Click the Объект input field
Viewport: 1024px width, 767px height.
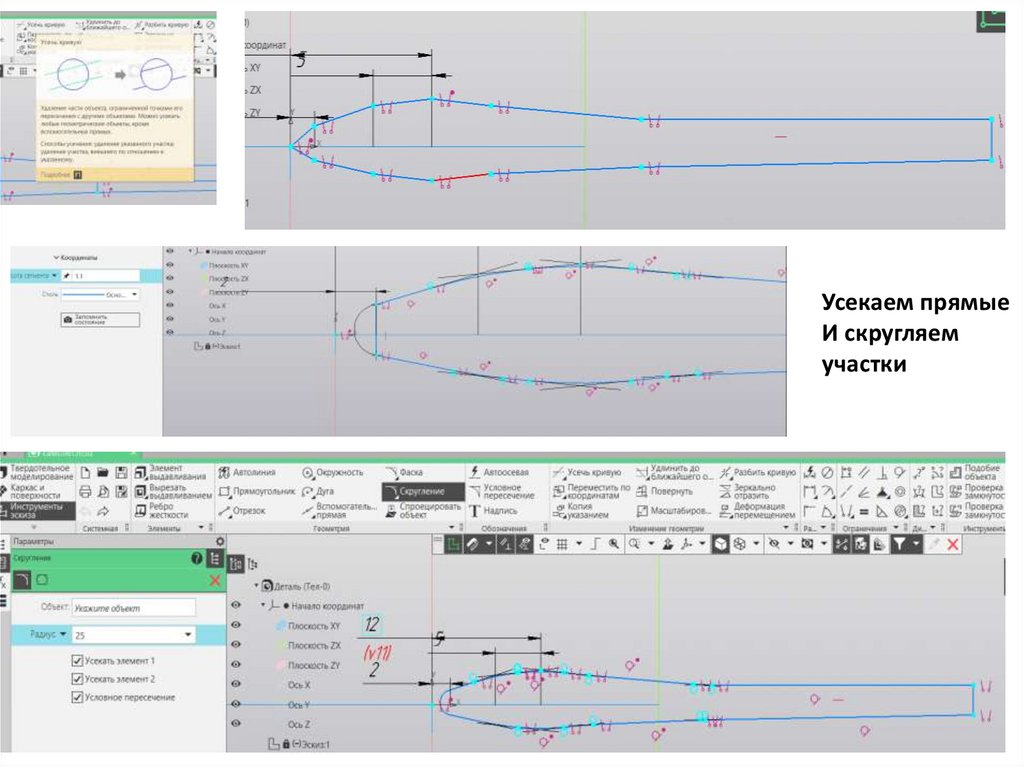tap(133, 608)
